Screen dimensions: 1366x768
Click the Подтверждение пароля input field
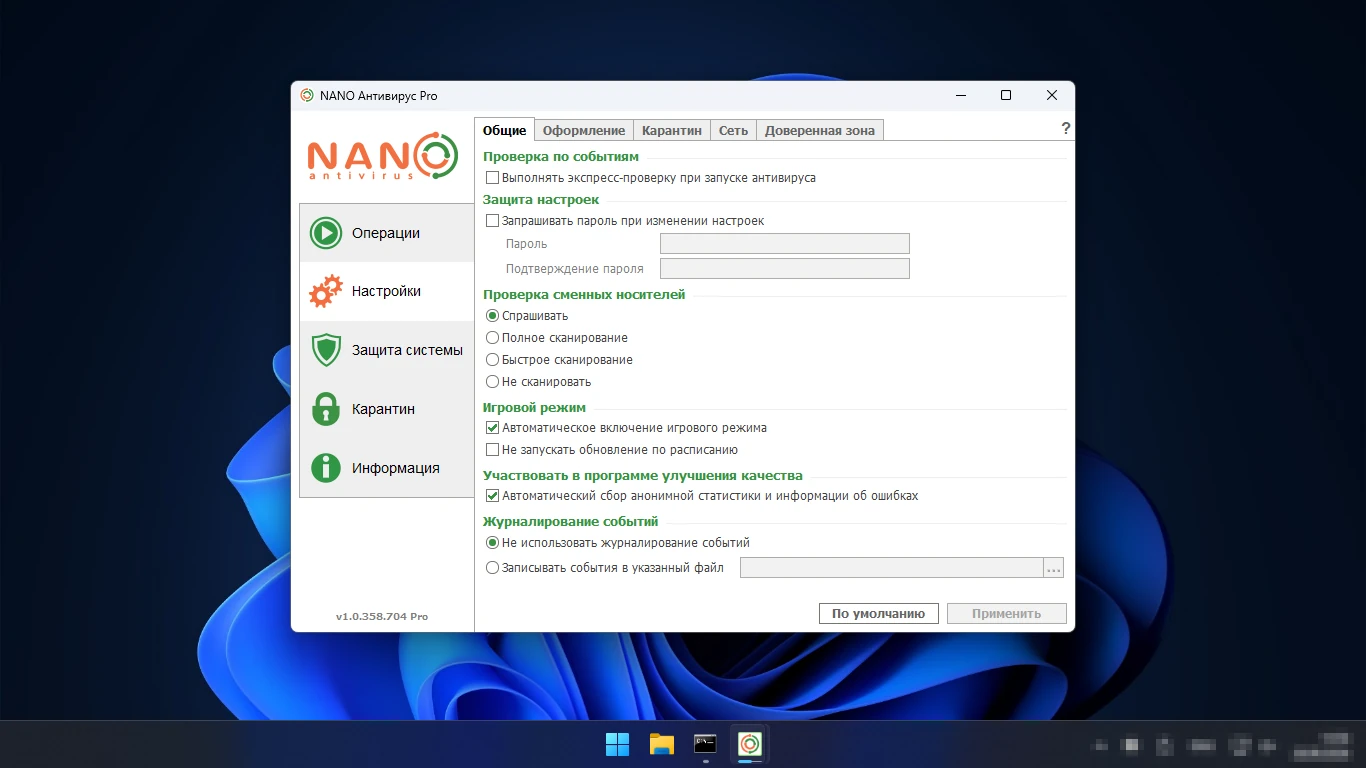tap(785, 268)
